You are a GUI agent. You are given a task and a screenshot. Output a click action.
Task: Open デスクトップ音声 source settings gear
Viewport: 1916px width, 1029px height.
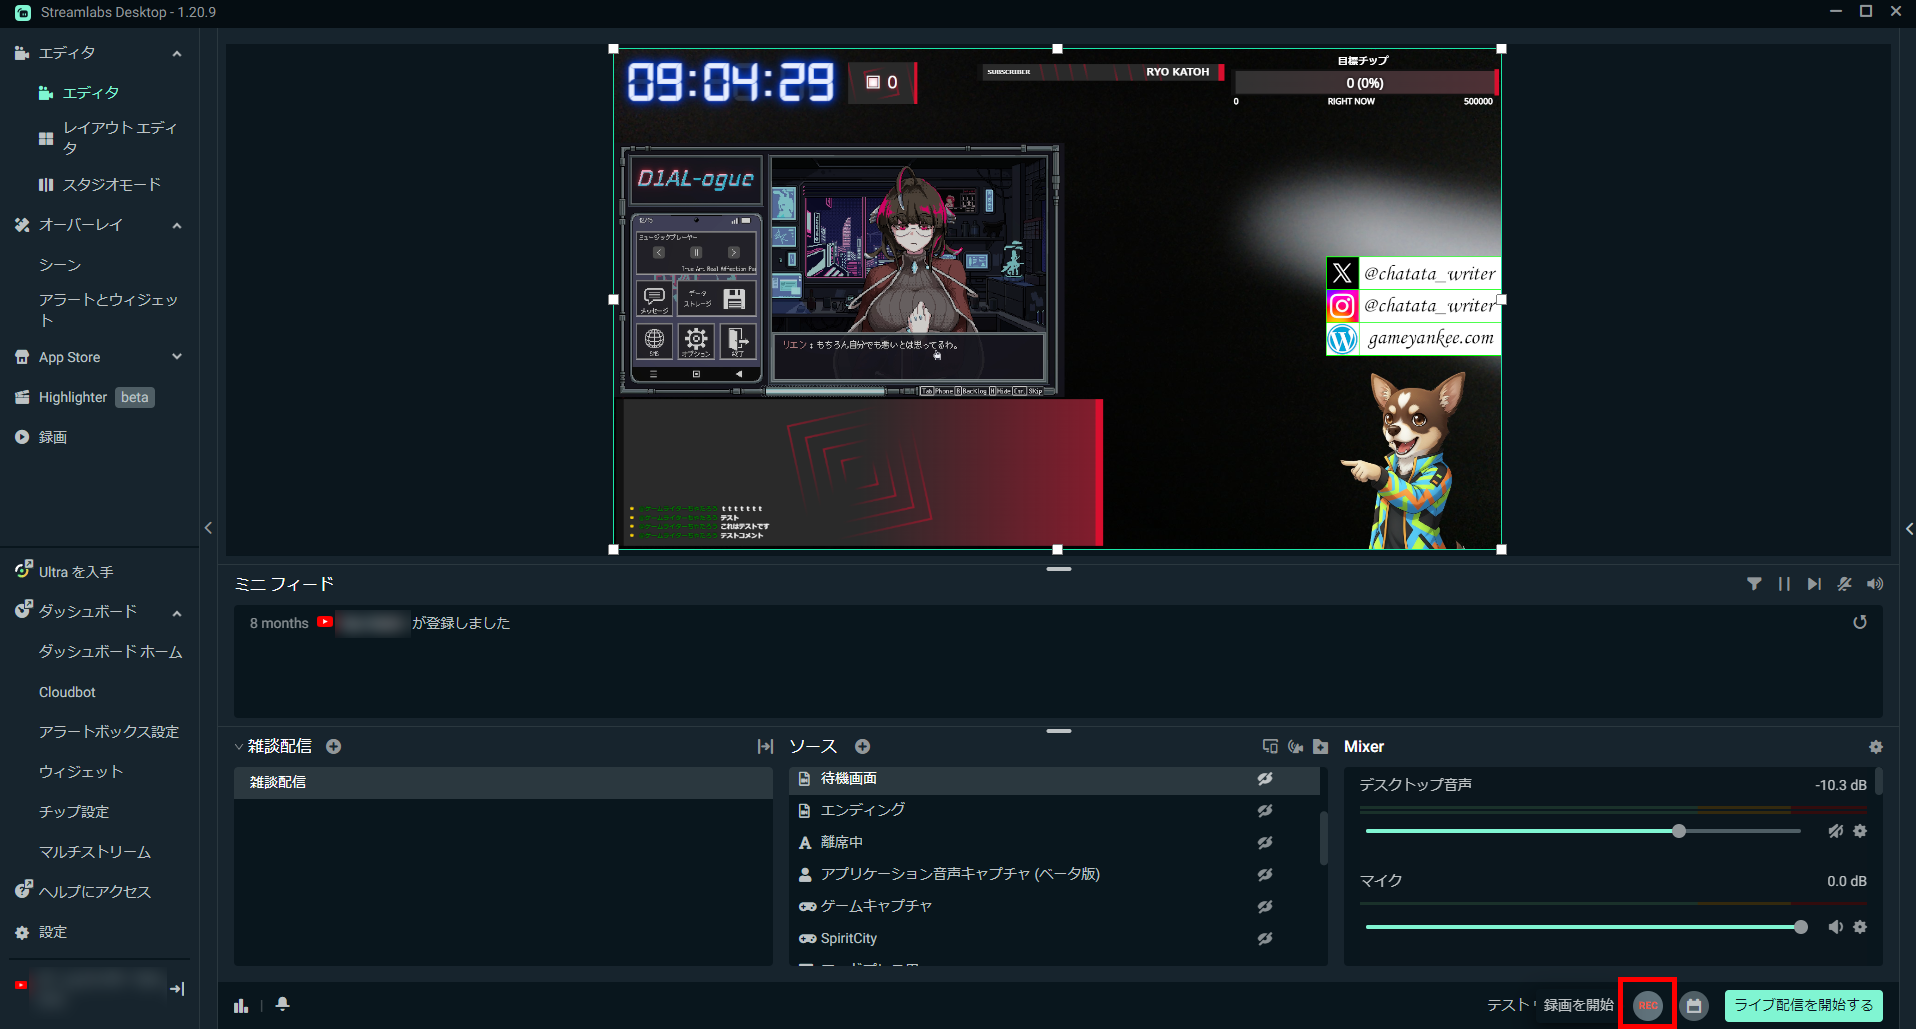click(1860, 831)
